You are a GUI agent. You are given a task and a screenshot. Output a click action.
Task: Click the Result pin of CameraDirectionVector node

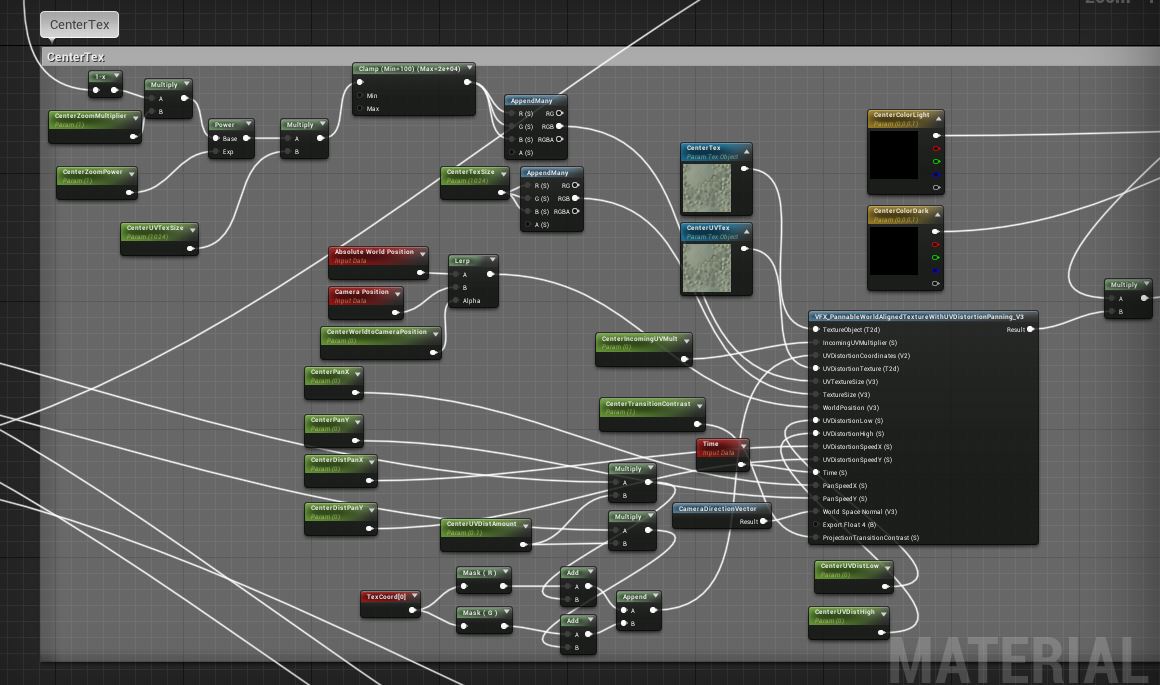point(763,521)
